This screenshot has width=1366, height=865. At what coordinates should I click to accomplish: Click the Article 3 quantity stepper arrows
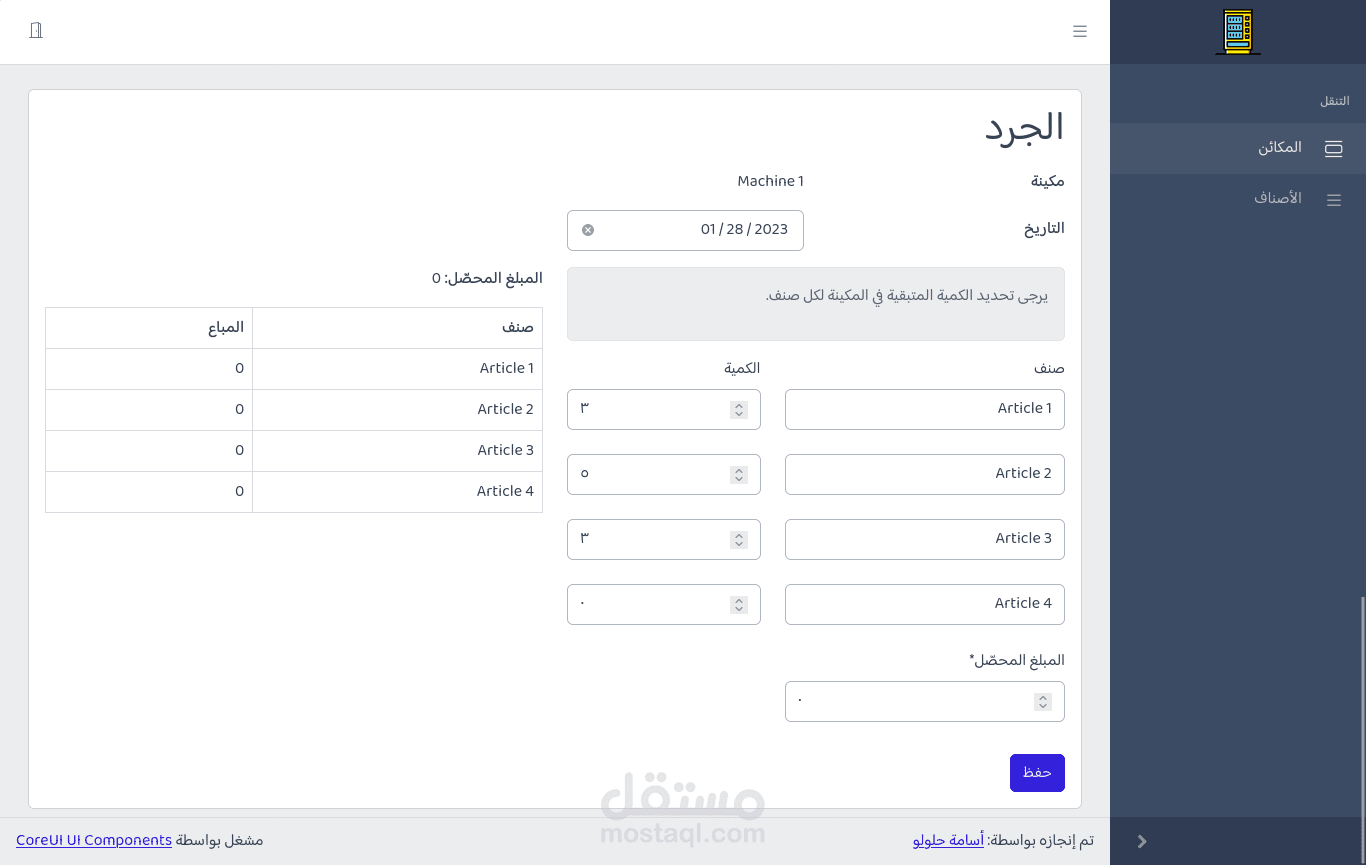[x=739, y=539]
